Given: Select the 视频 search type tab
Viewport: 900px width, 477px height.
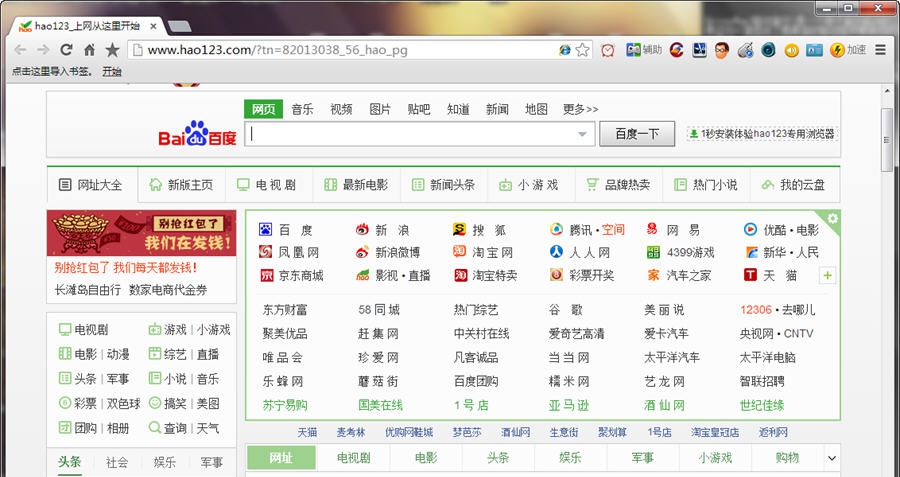Looking at the screenshot, I should 341,109.
